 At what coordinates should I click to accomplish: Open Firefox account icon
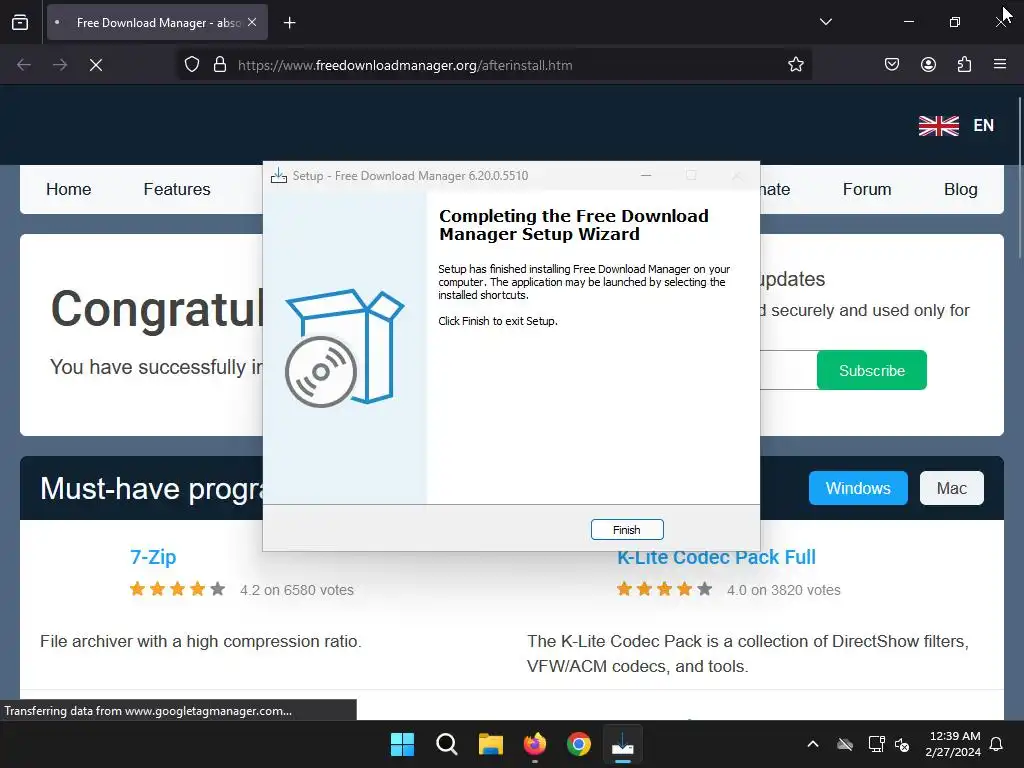[928, 65]
